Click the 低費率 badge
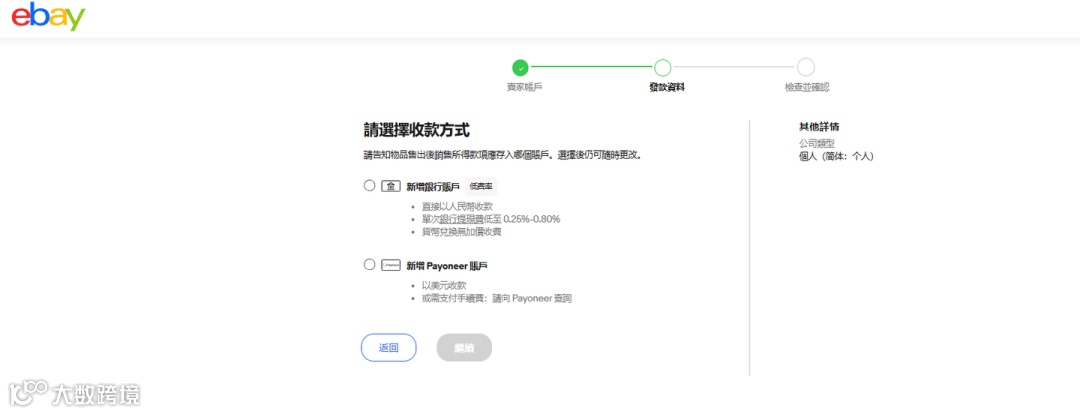 481,186
